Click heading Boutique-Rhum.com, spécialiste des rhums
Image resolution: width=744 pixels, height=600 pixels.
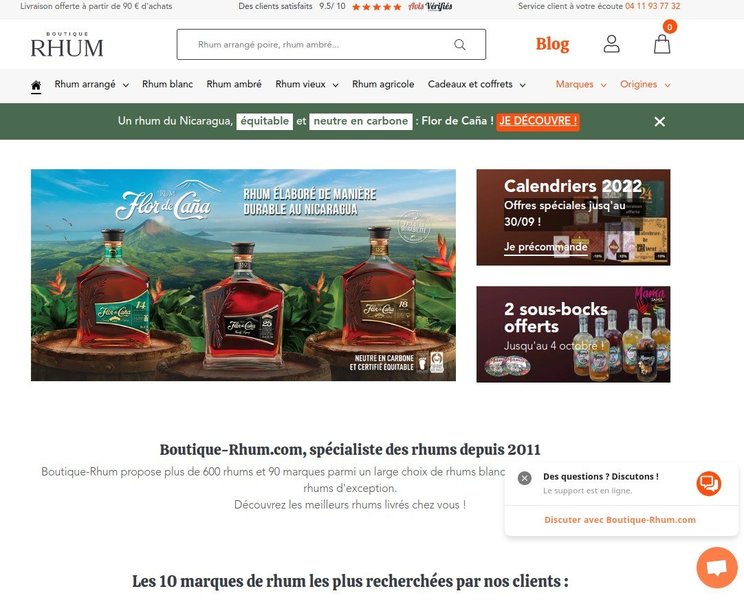click(x=350, y=449)
